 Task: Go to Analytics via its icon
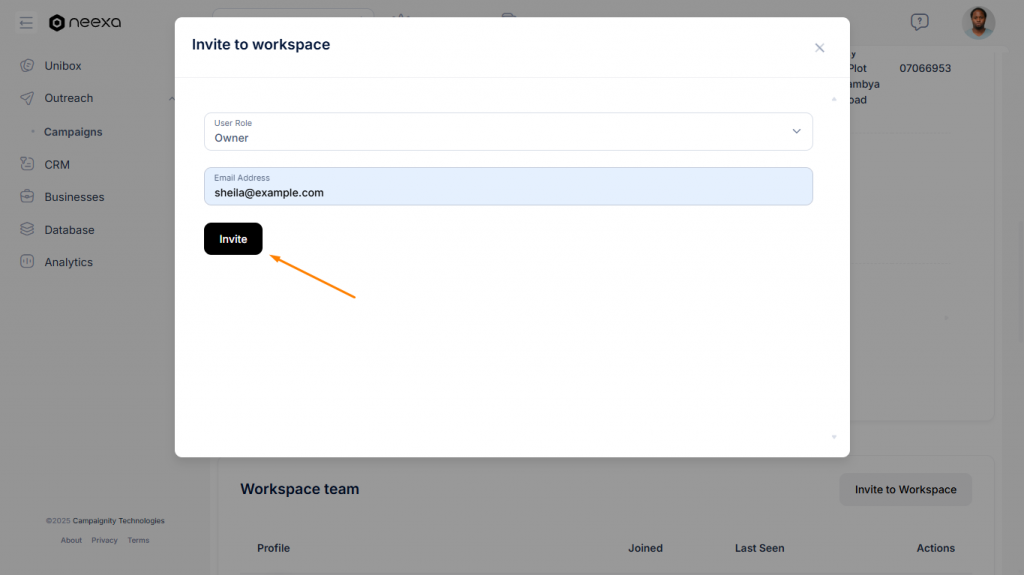27,262
